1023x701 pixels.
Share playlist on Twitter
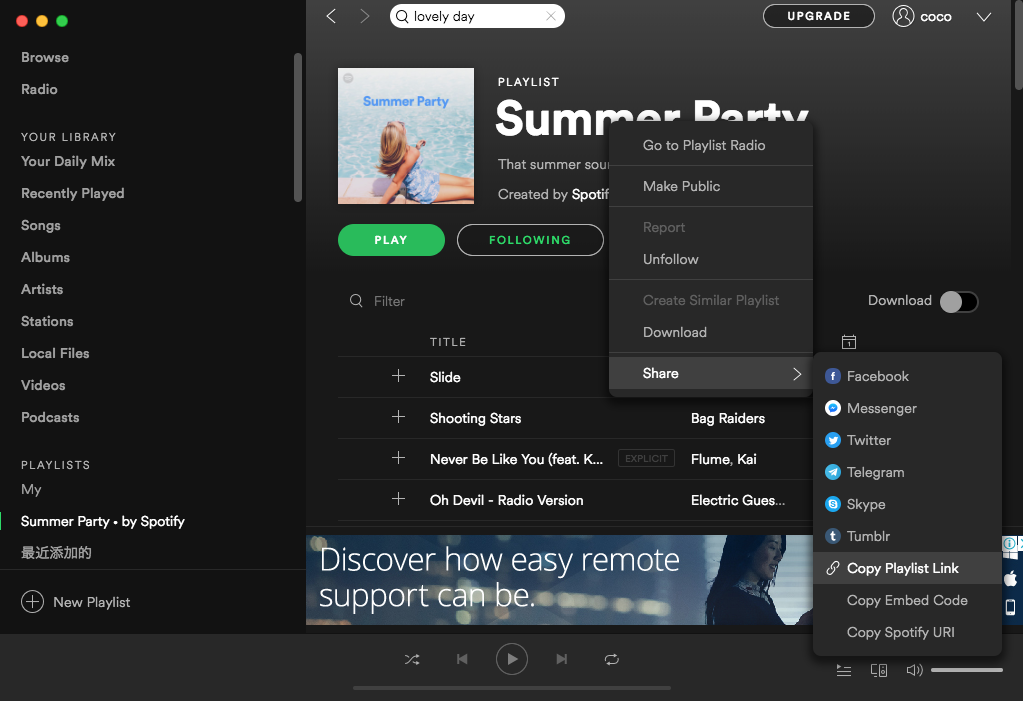click(868, 440)
